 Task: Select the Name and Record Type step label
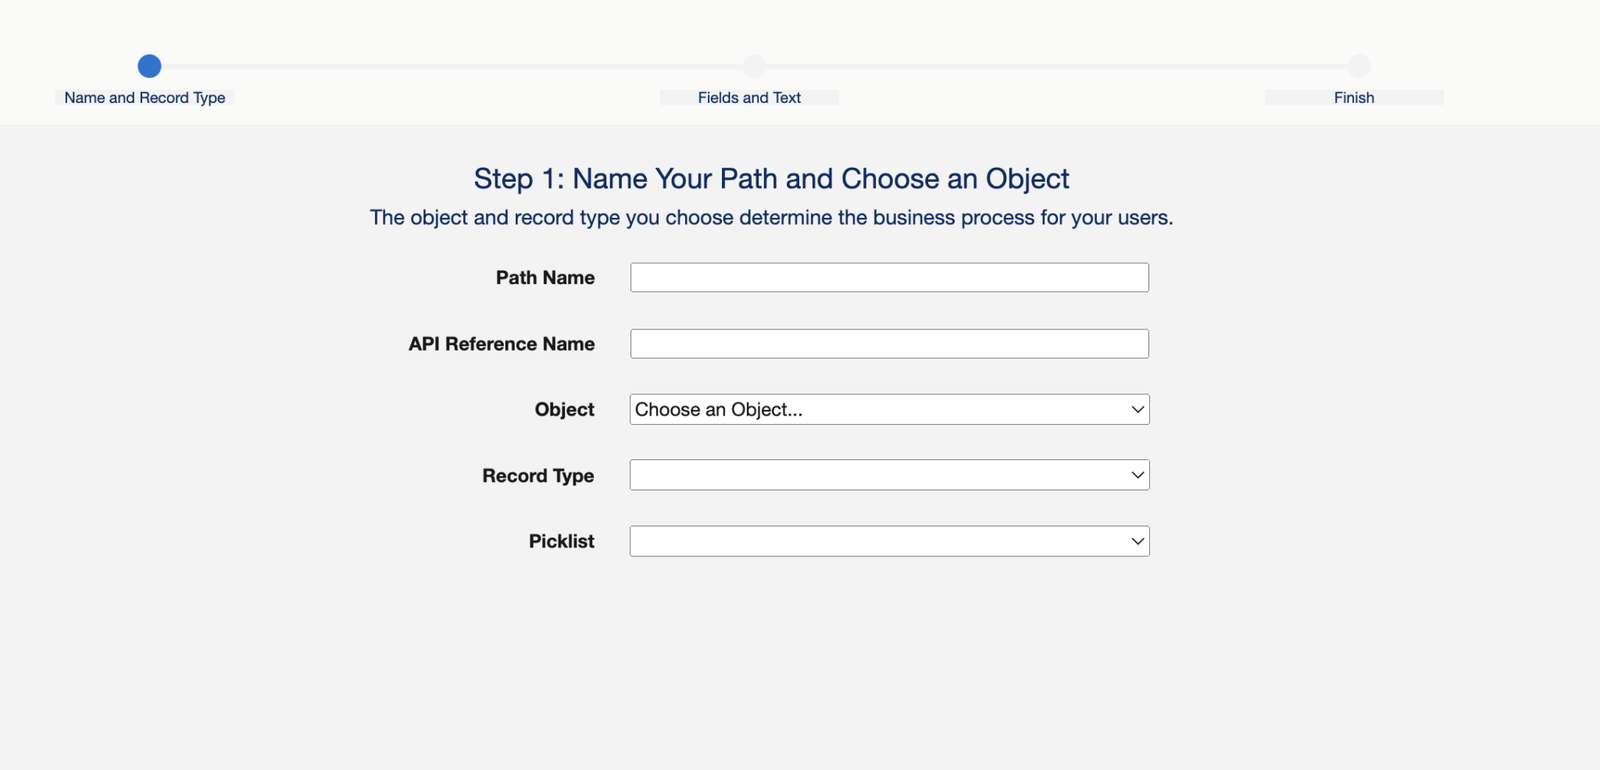click(x=145, y=98)
